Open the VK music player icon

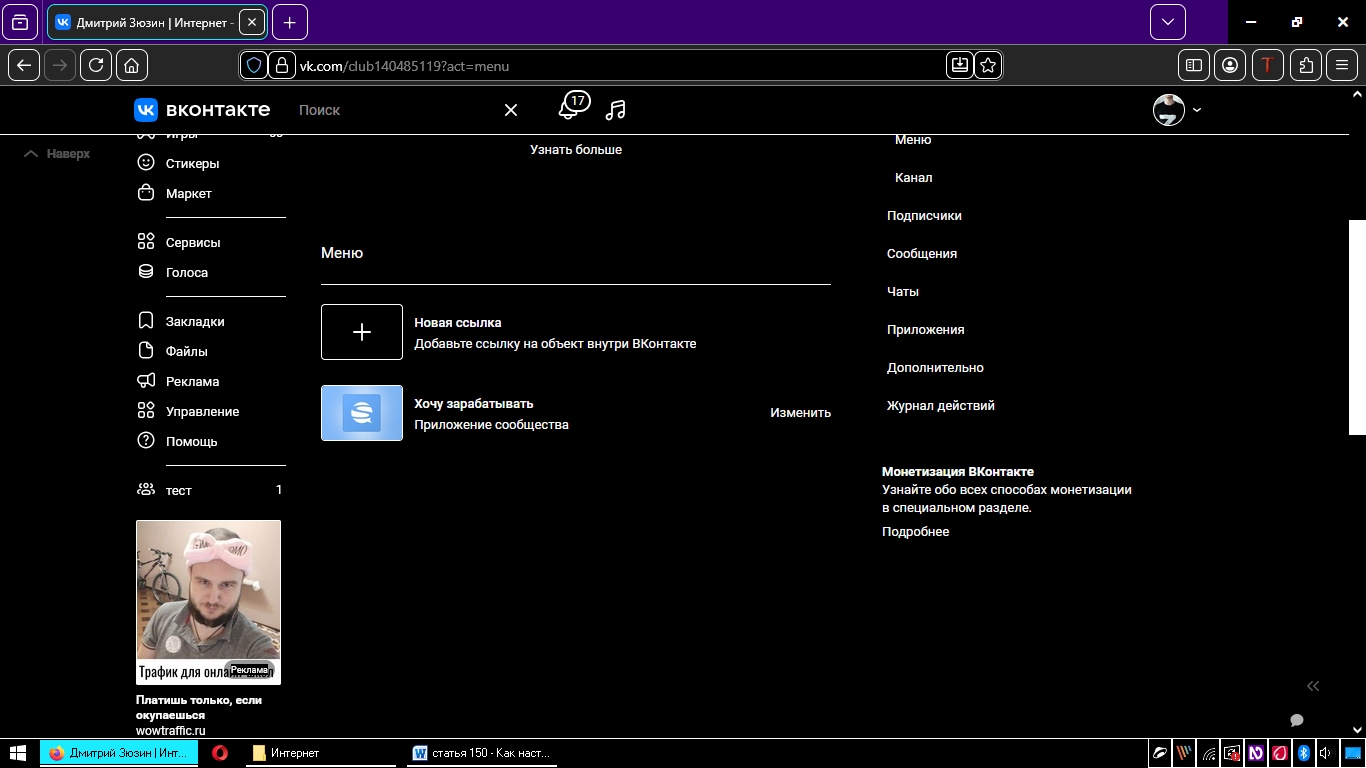tap(616, 110)
